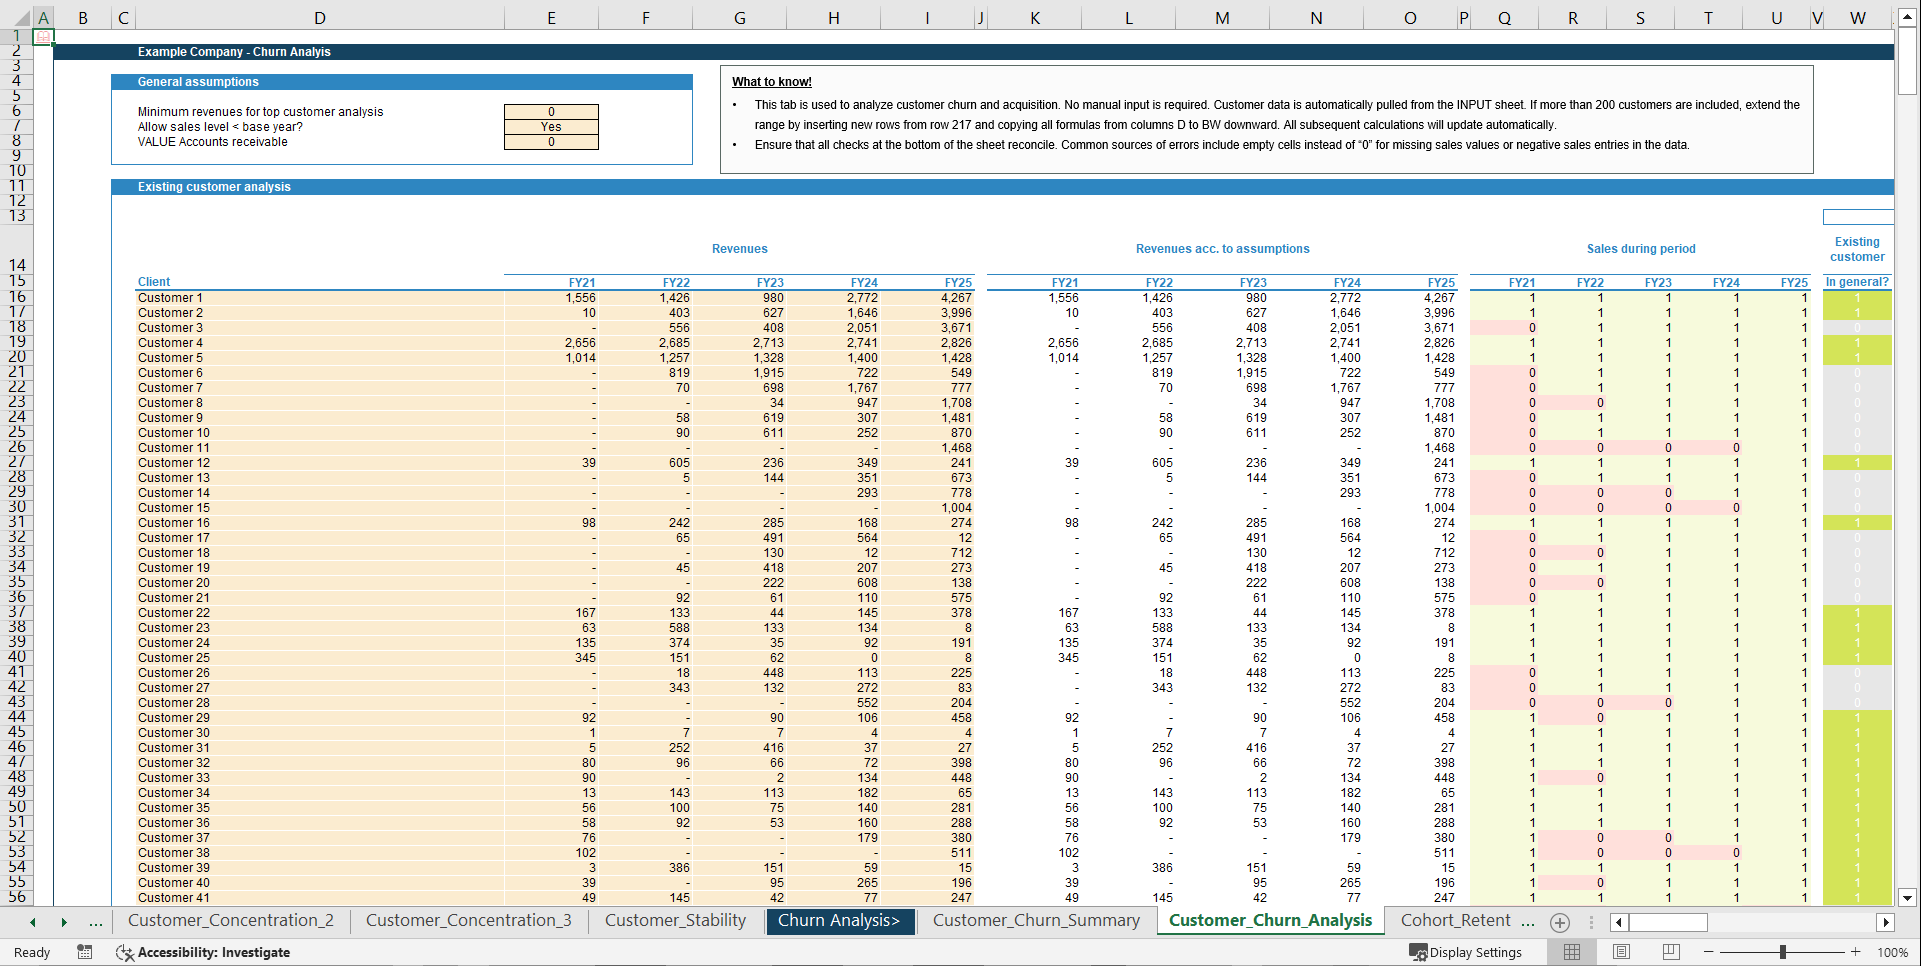Click the What to know! heading link
1921x966 pixels.
[771, 81]
